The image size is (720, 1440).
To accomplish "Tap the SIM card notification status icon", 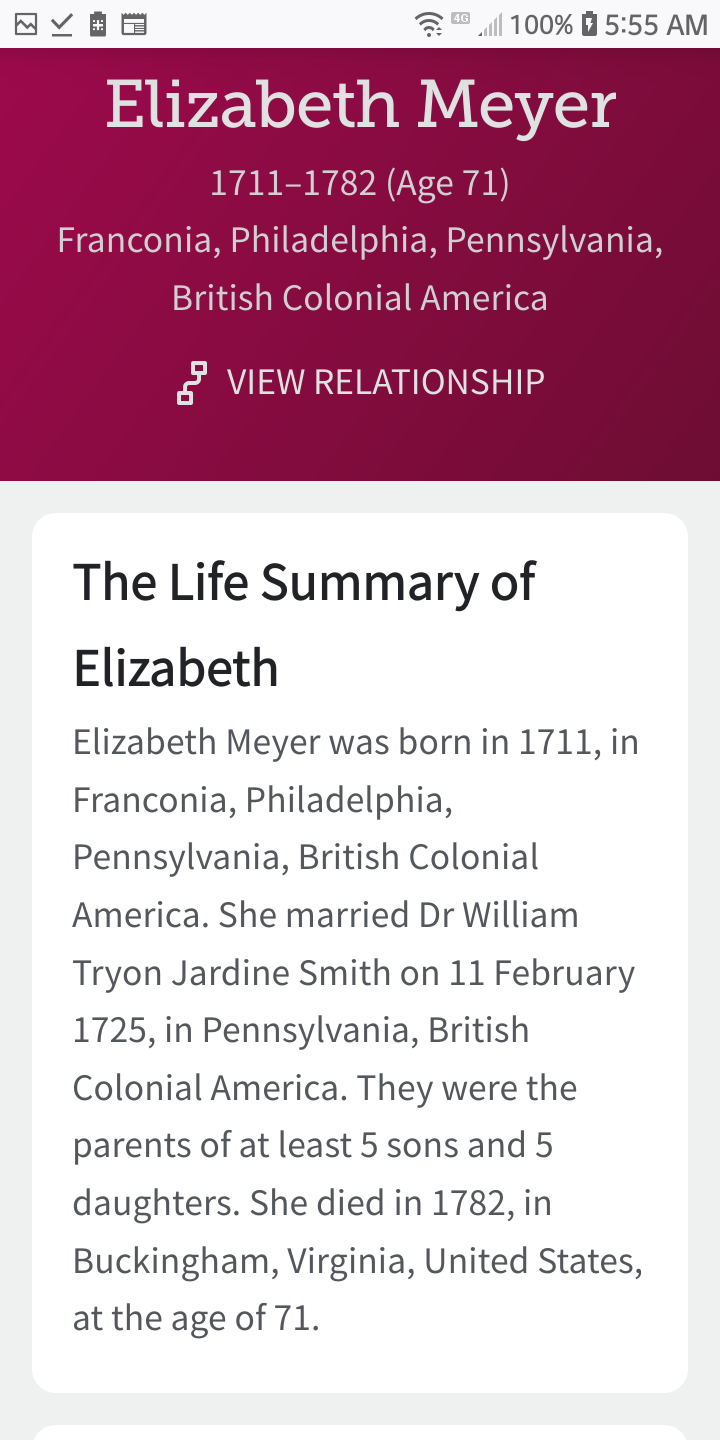I will pos(97,24).
